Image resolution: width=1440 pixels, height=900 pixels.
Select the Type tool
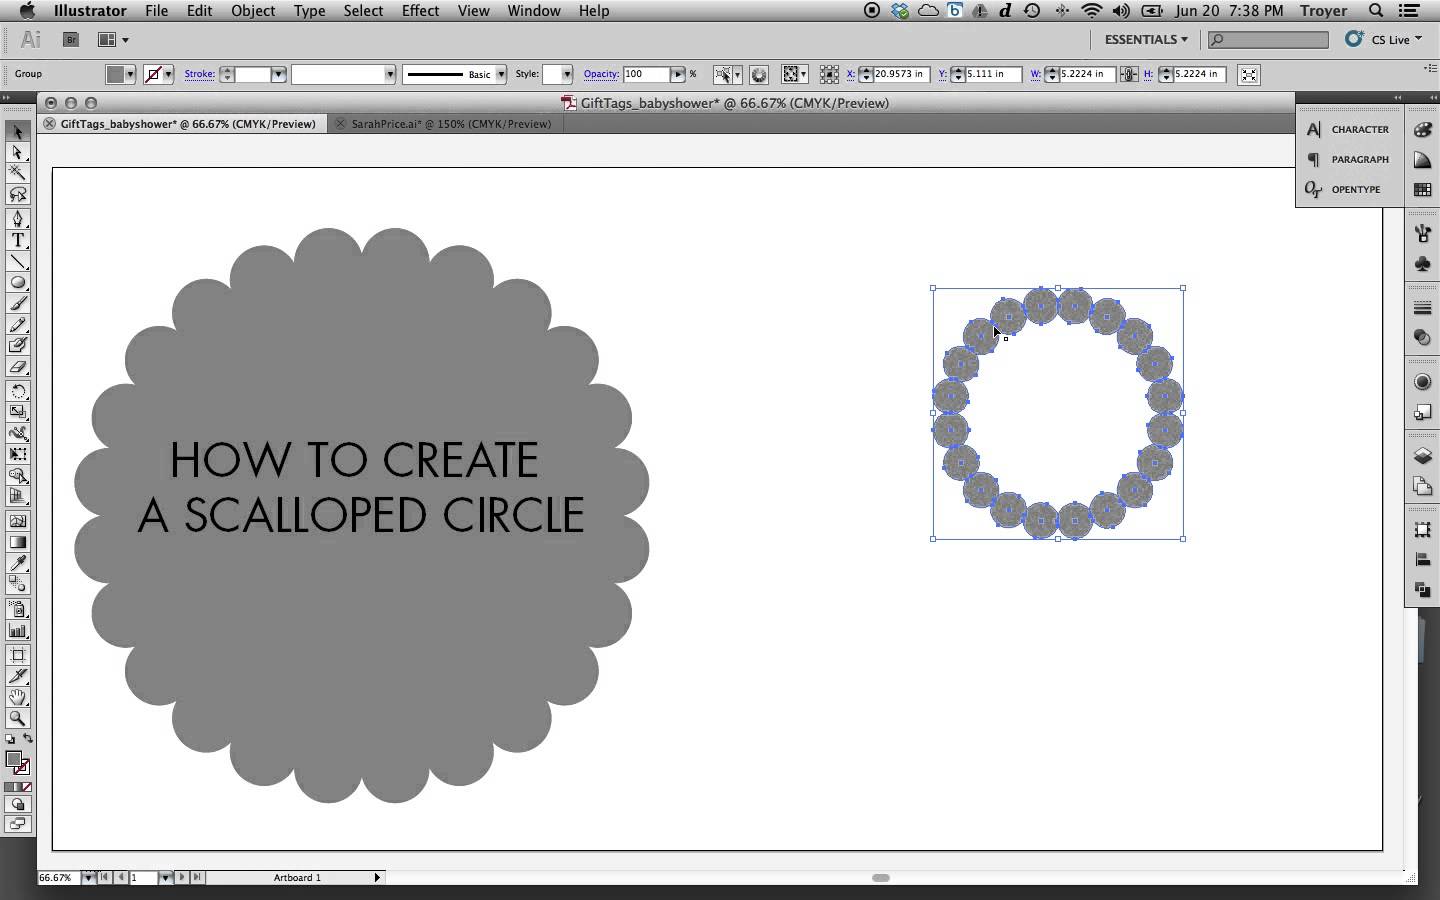pyautogui.click(x=18, y=241)
